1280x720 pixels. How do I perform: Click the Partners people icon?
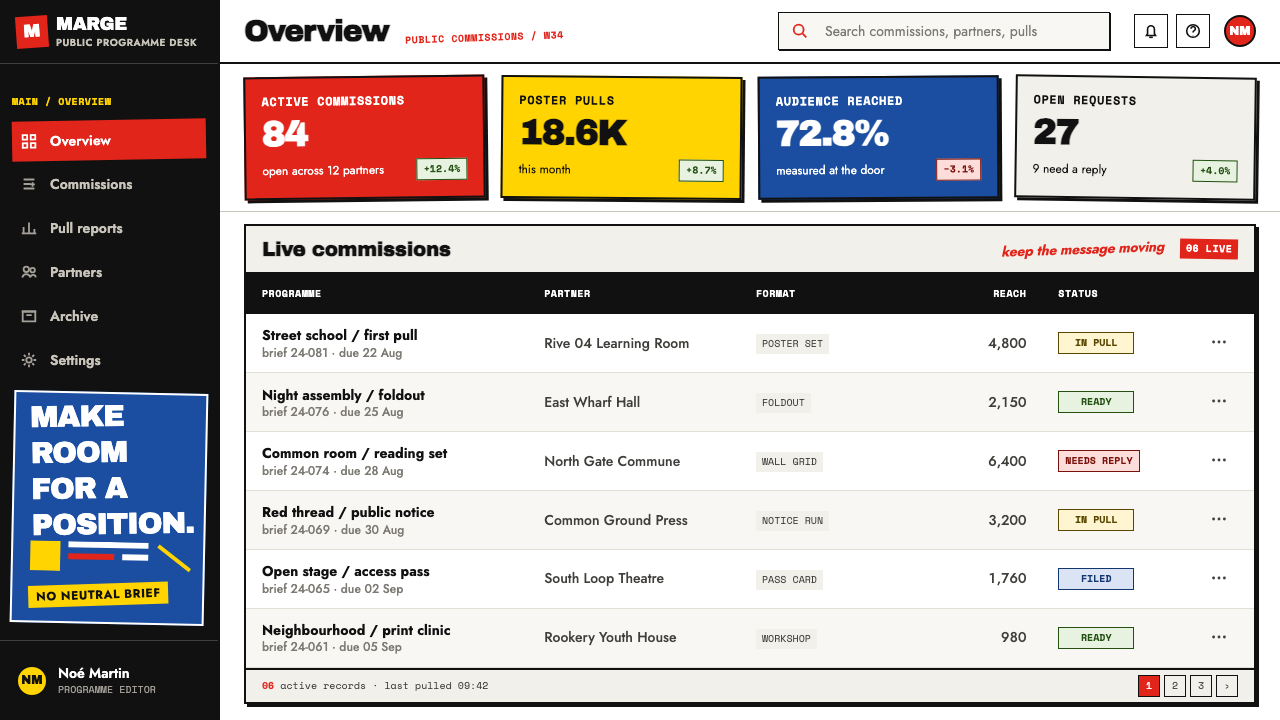(29, 272)
